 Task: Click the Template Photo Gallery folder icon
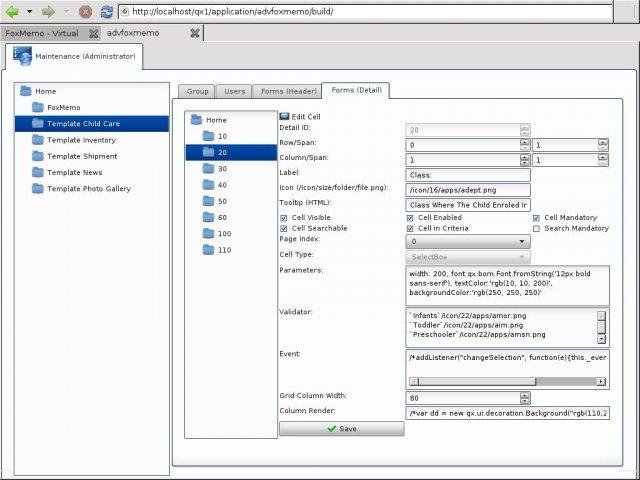[x=38, y=189]
